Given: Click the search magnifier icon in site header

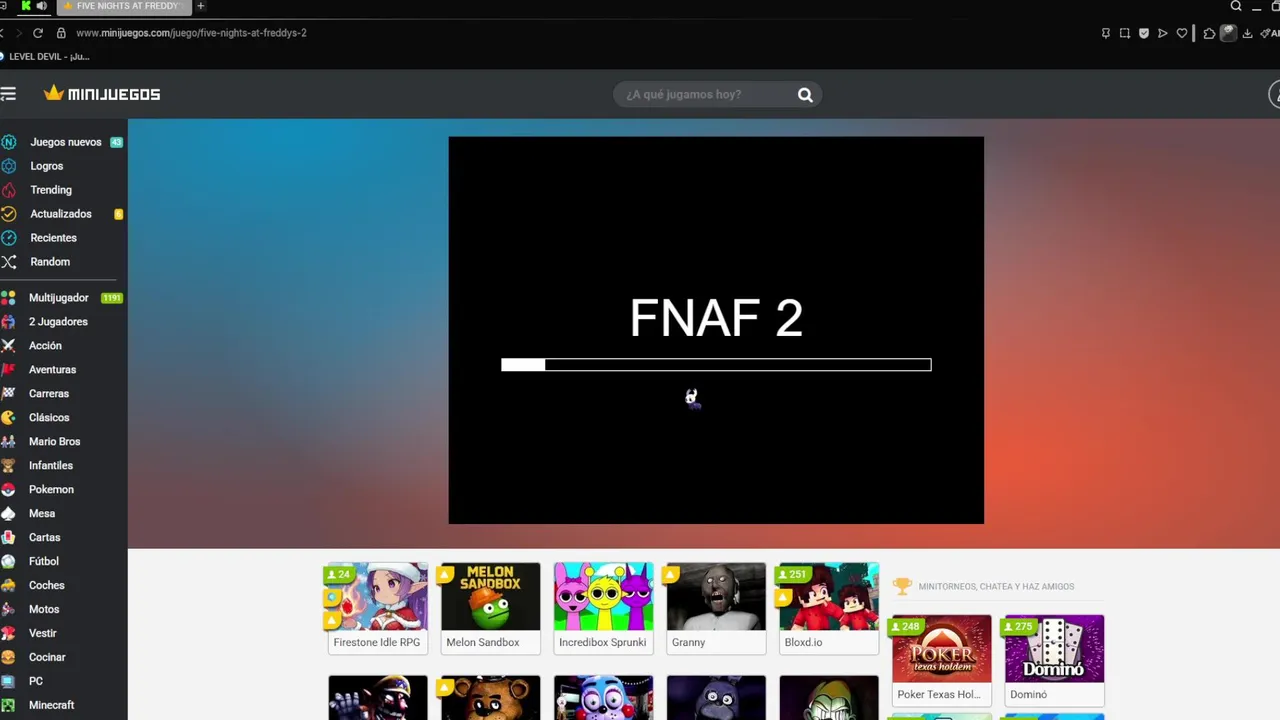Looking at the screenshot, I should [x=805, y=95].
